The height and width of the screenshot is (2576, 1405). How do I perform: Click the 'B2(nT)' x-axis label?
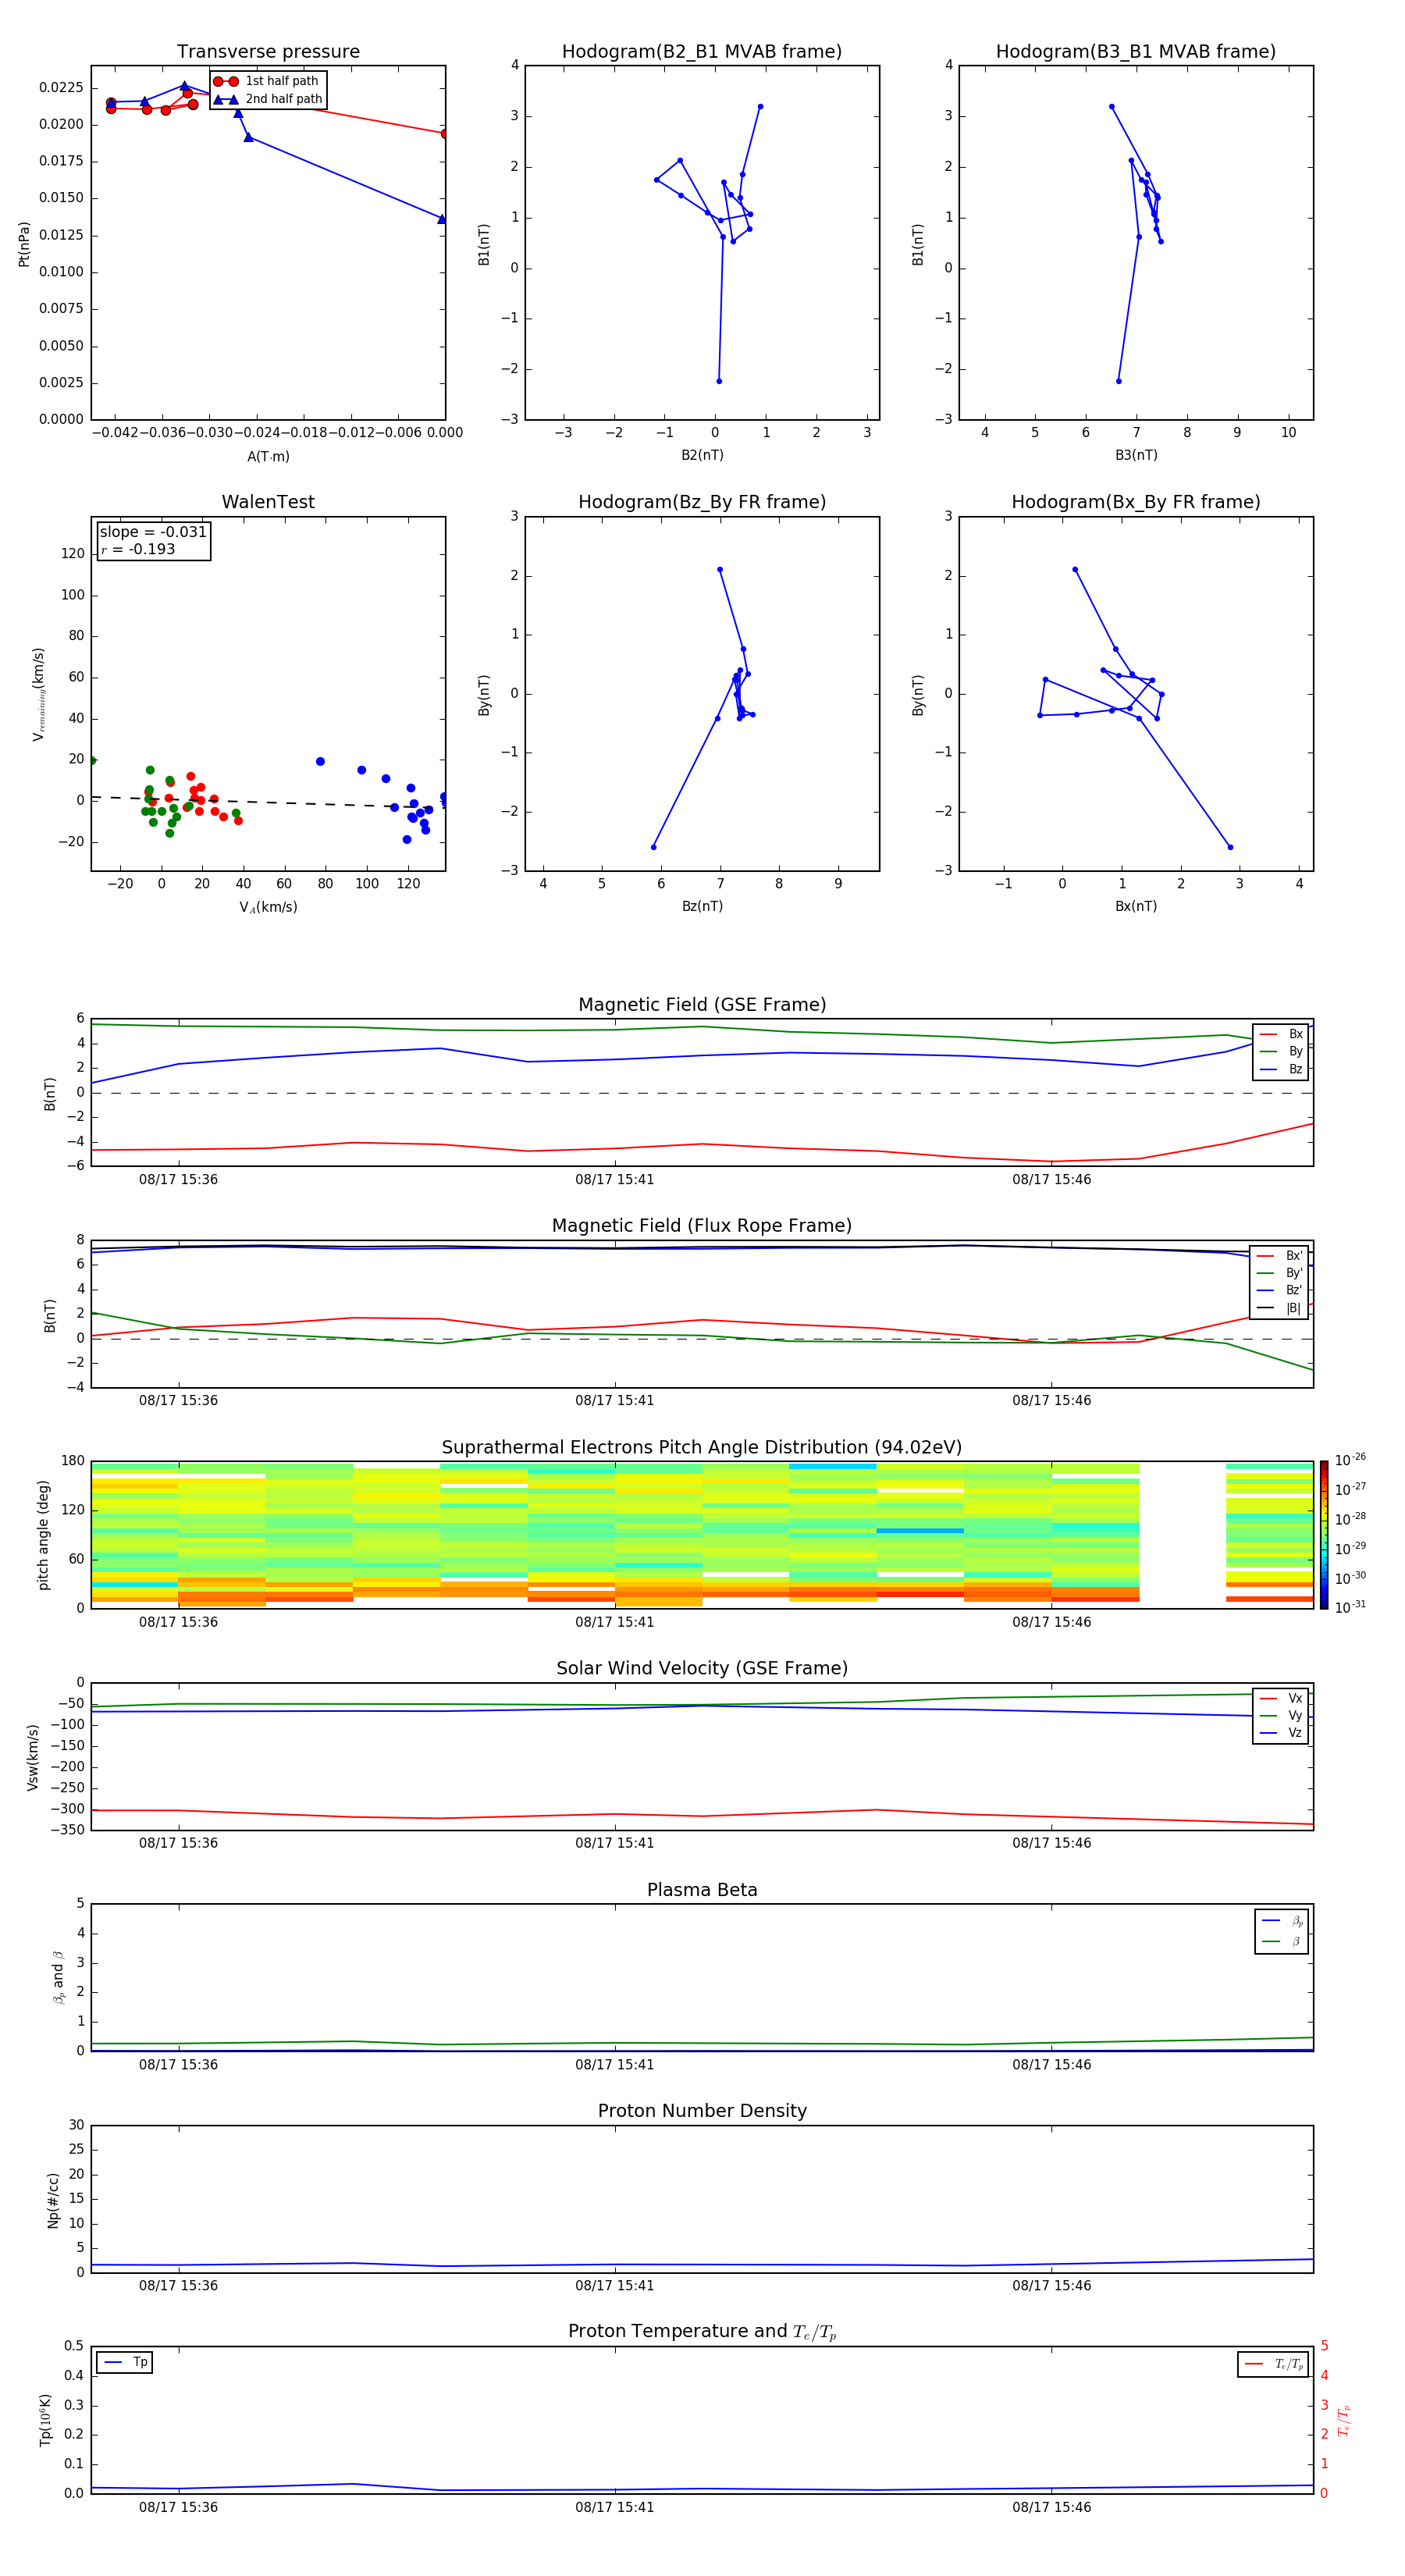click(x=702, y=455)
